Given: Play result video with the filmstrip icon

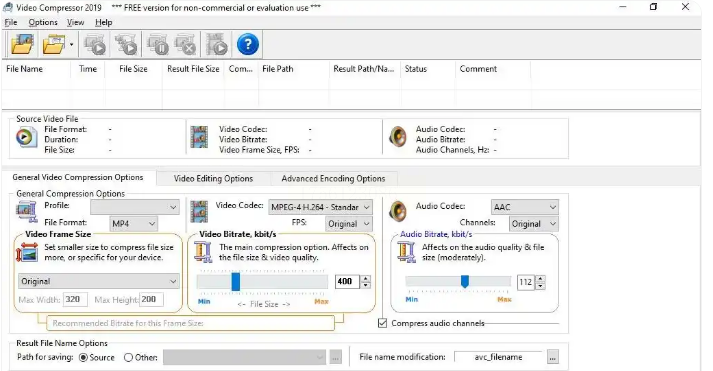Looking at the screenshot, I should pos(216,45).
